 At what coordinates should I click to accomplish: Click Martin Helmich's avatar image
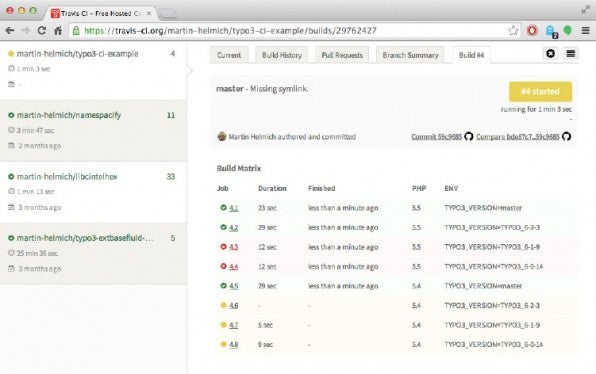(222, 136)
